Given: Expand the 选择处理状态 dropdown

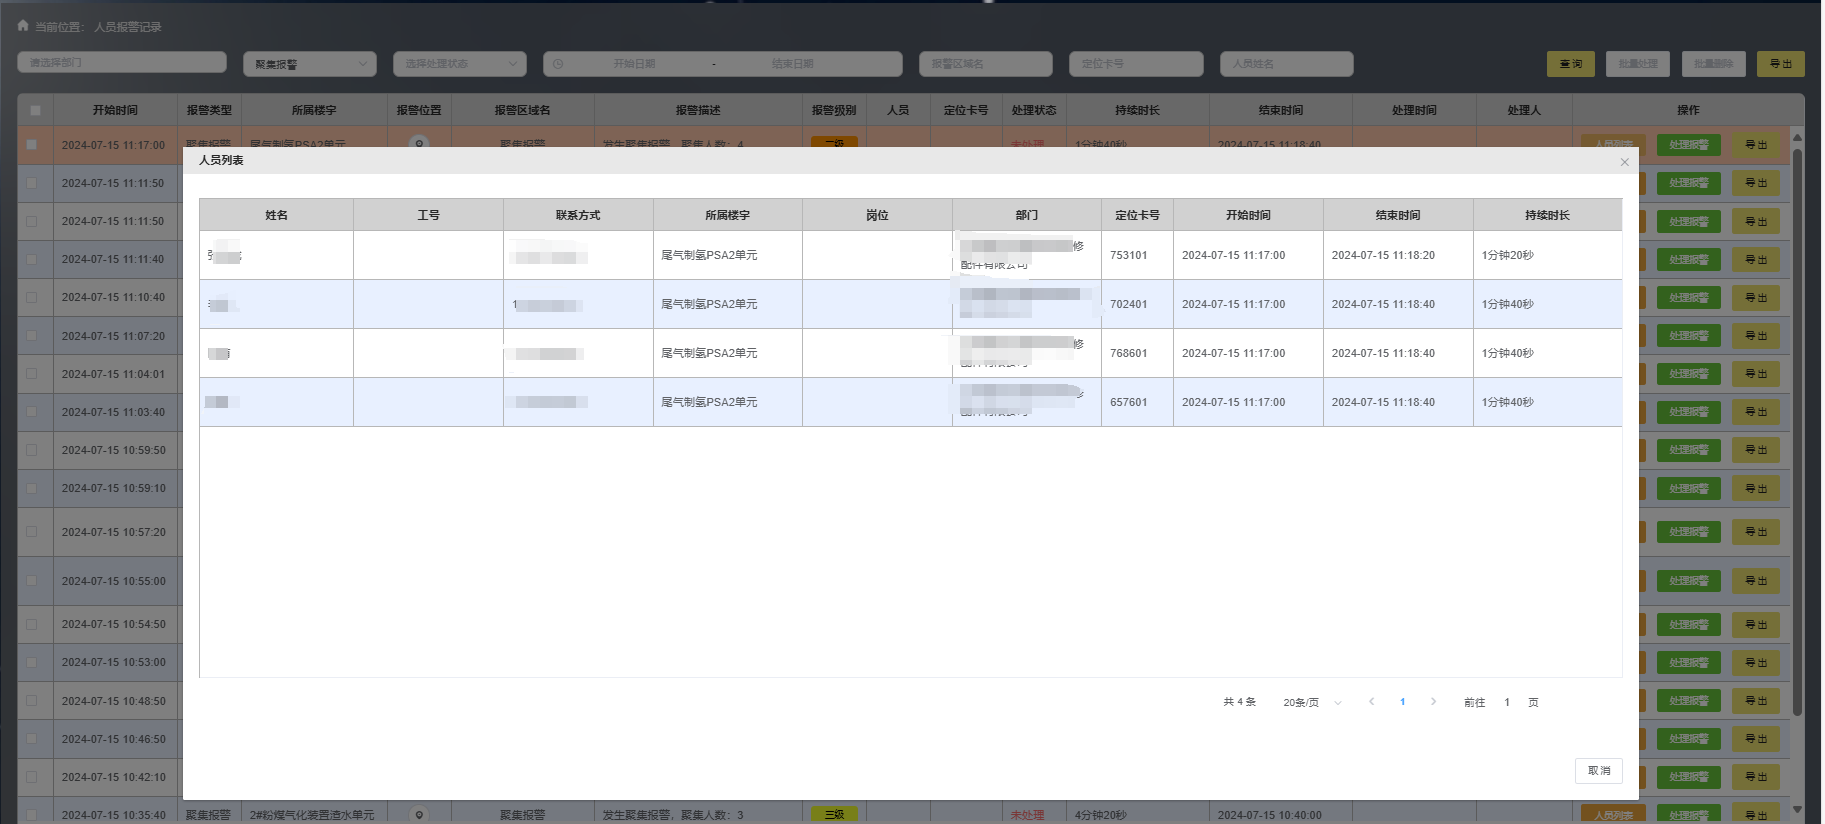Looking at the screenshot, I should 460,64.
